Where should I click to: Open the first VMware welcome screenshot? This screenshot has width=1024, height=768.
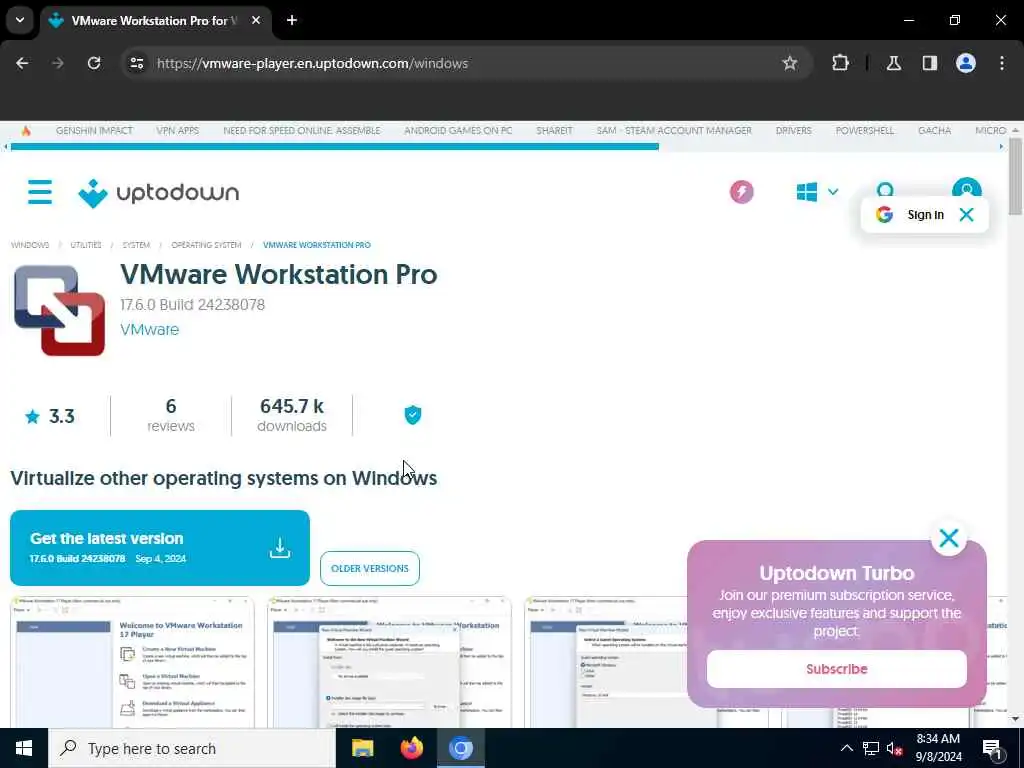132,662
